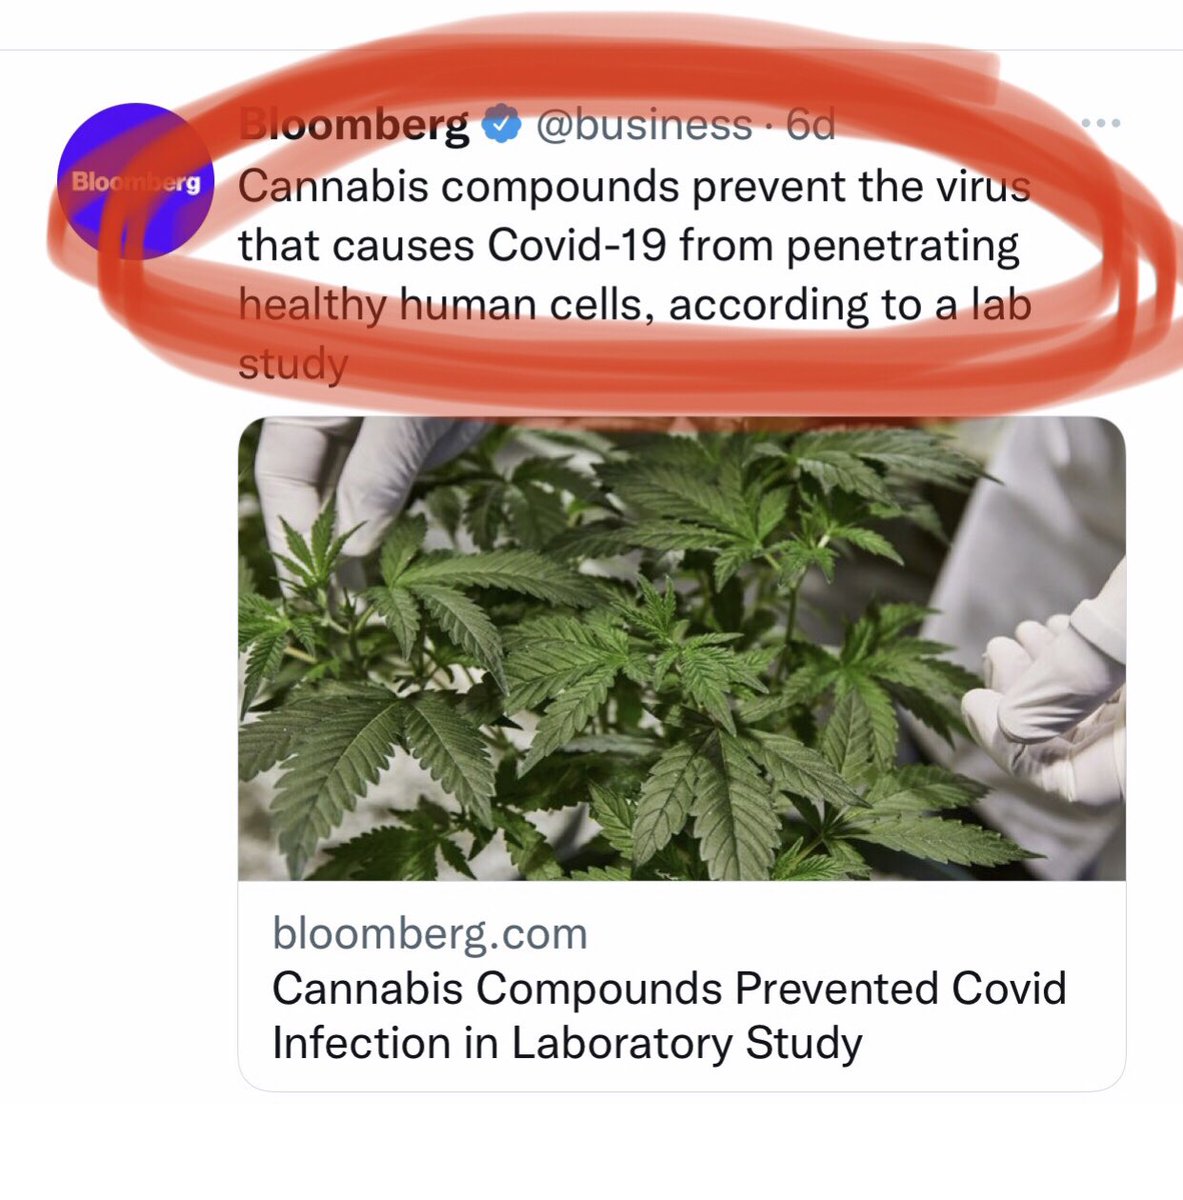Click the 'that causes Covid-19 from penetrating' line
The width and height of the screenshot is (1183, 1200).
tap(629, 246)
